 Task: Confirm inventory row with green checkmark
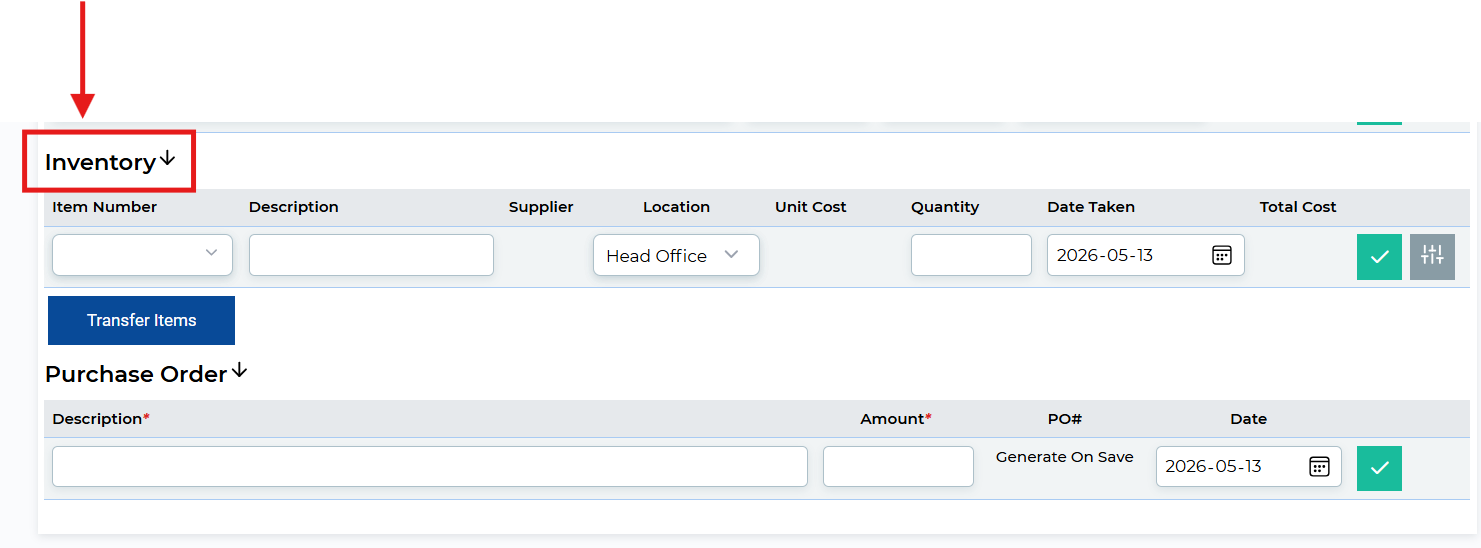click(x=1379, y=257)
